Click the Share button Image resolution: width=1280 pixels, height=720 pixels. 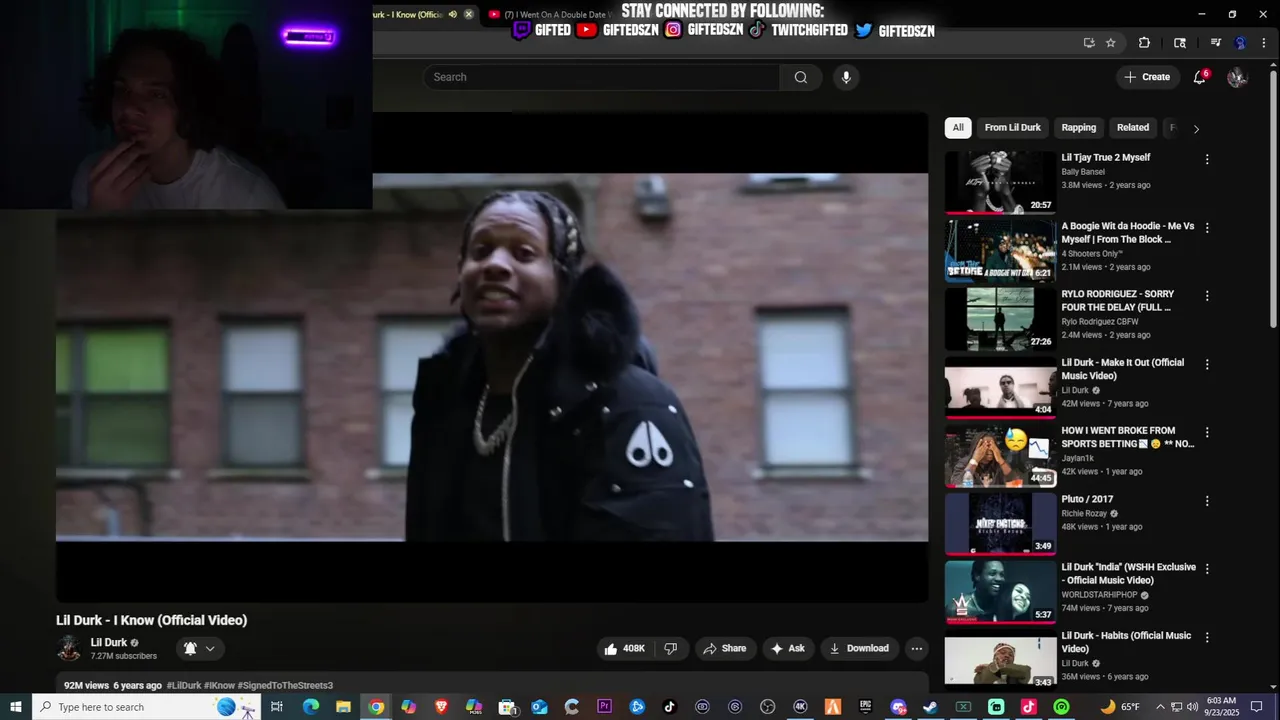pos(725,648)
